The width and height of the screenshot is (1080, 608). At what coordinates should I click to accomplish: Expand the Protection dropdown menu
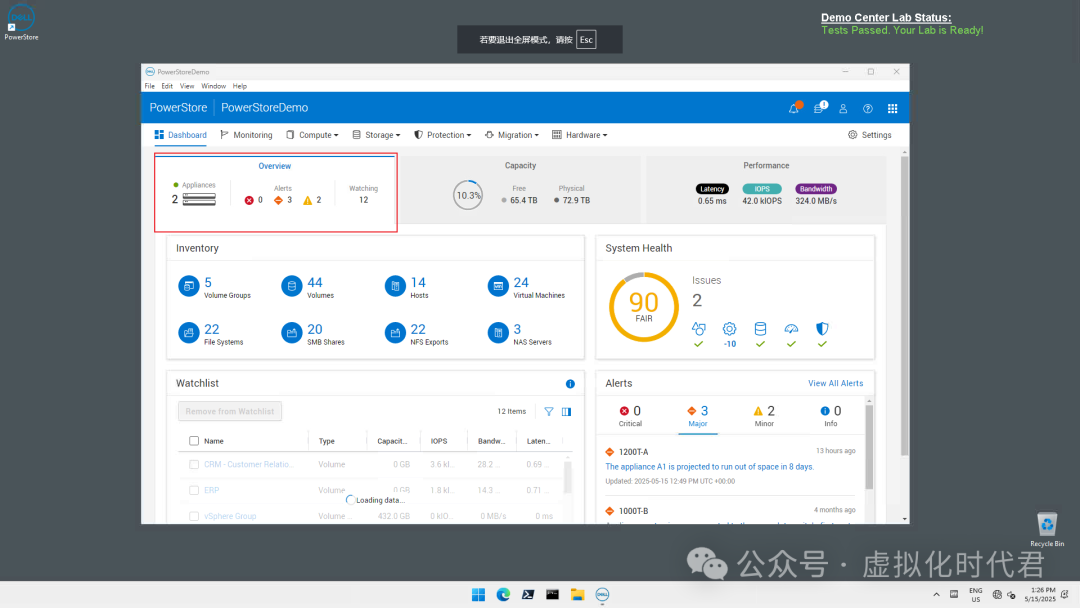point(442,135)
